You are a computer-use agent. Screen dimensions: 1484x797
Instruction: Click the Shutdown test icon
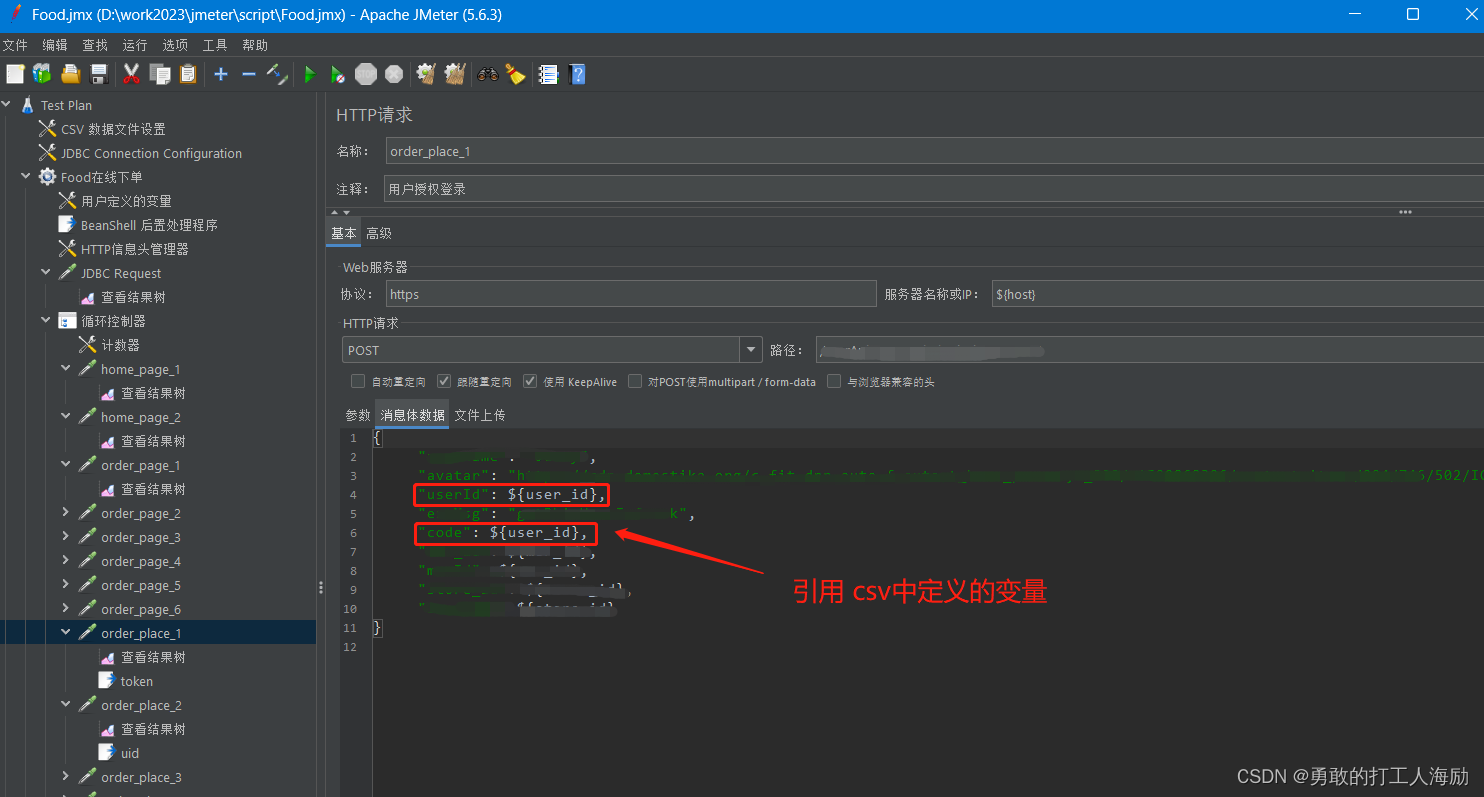(x=394, y=74)
